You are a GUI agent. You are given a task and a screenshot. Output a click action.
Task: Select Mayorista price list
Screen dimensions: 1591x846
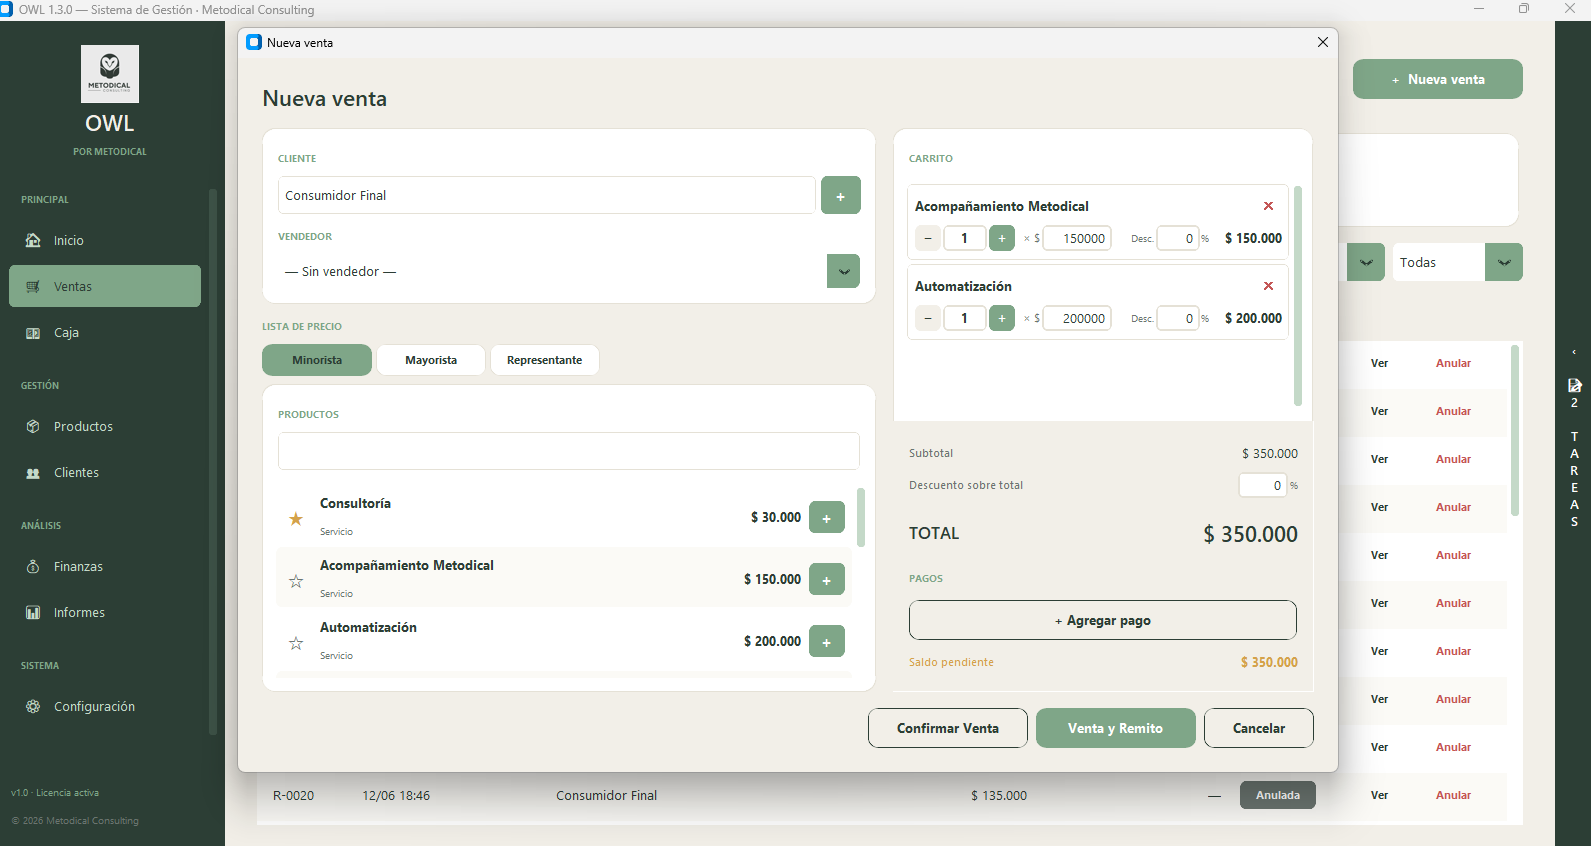431,360
